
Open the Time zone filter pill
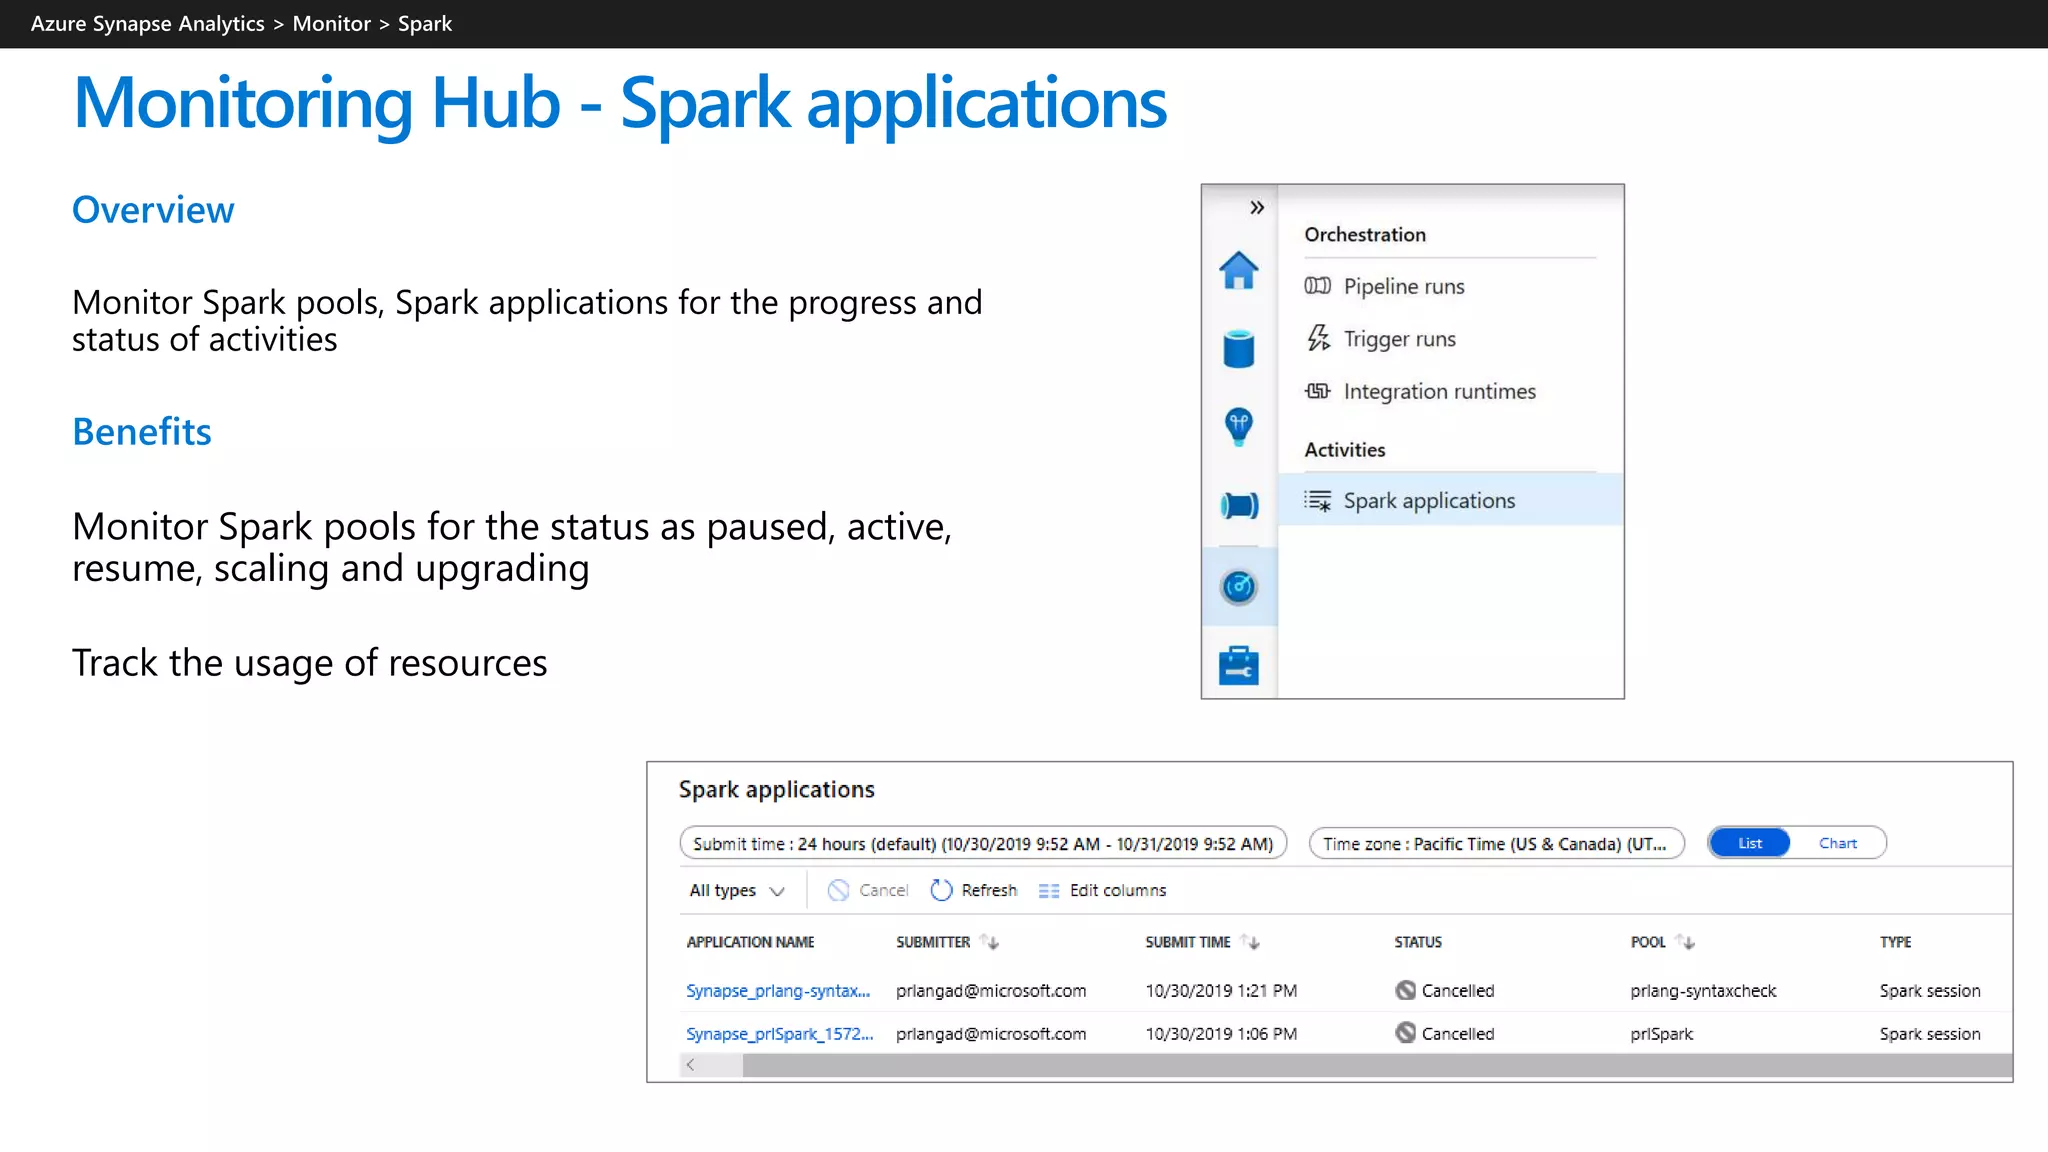click(x=1496, y=843)
